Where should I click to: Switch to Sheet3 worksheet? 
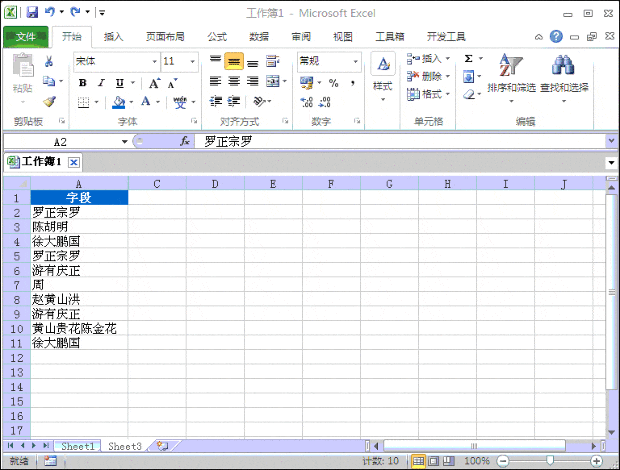pyautogui.click(x=125, y=446)
